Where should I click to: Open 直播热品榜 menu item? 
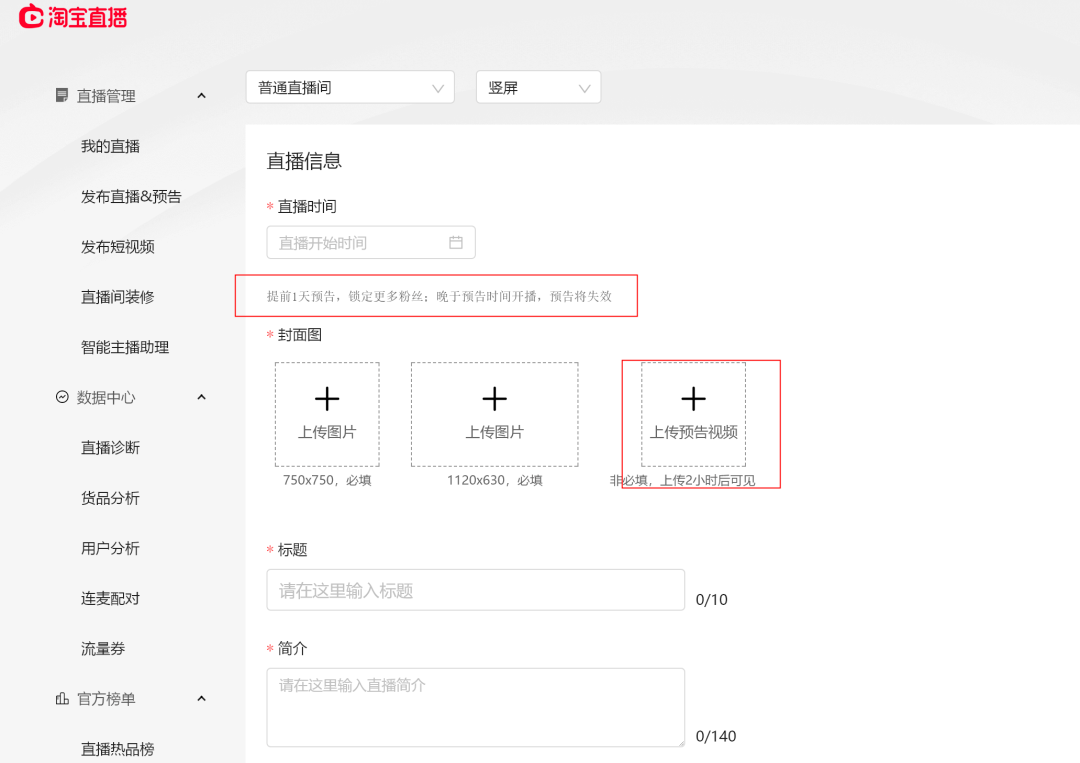tap(118, 749)
